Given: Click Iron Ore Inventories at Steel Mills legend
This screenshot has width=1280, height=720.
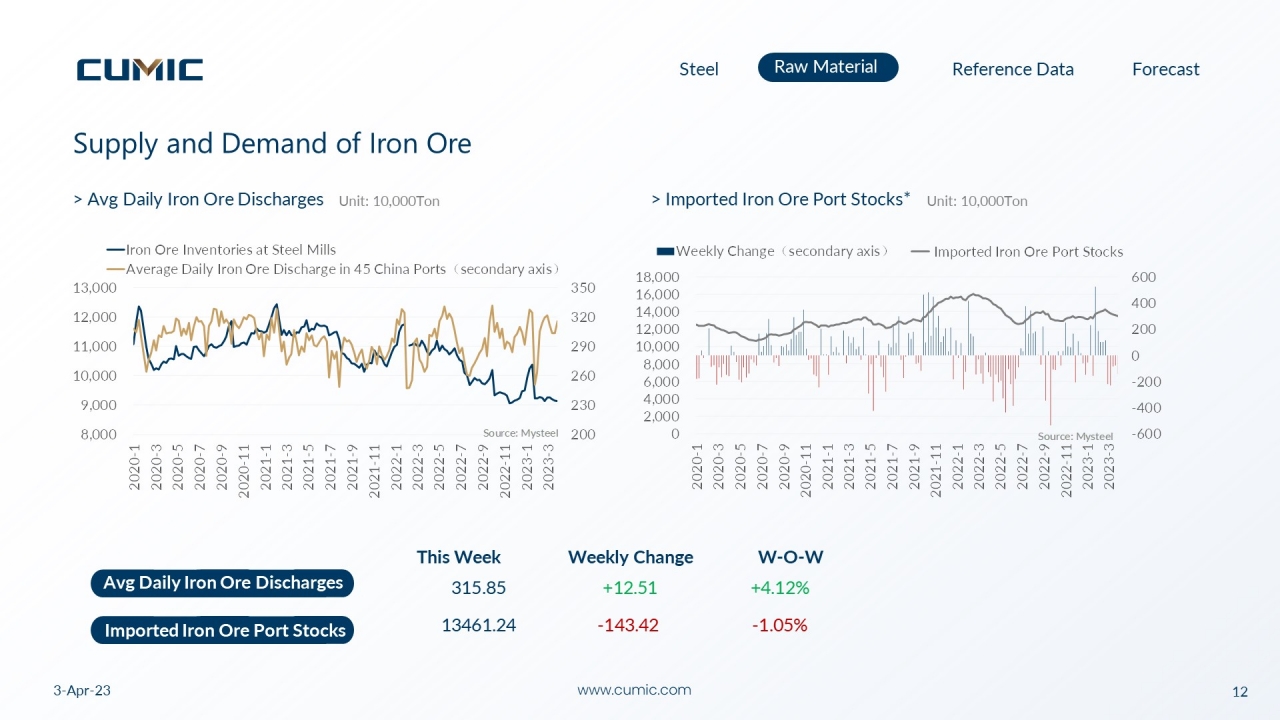Looking at the screenshot, I should 222,250.
